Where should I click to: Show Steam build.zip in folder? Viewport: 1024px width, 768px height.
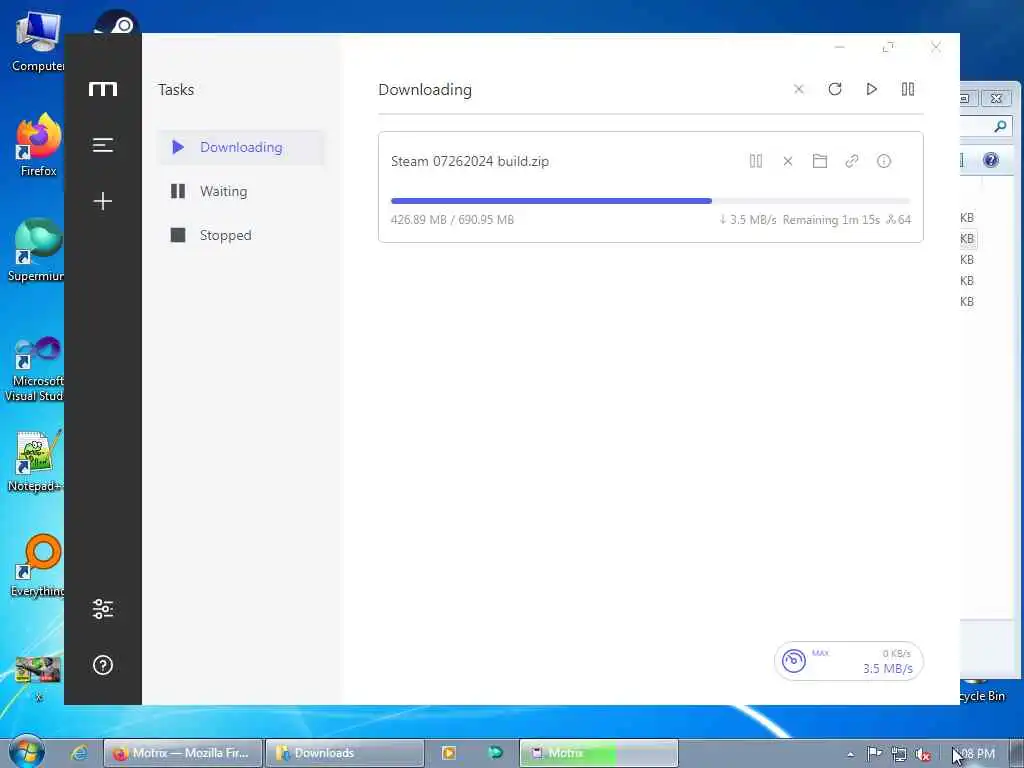(x=820, y=161)
